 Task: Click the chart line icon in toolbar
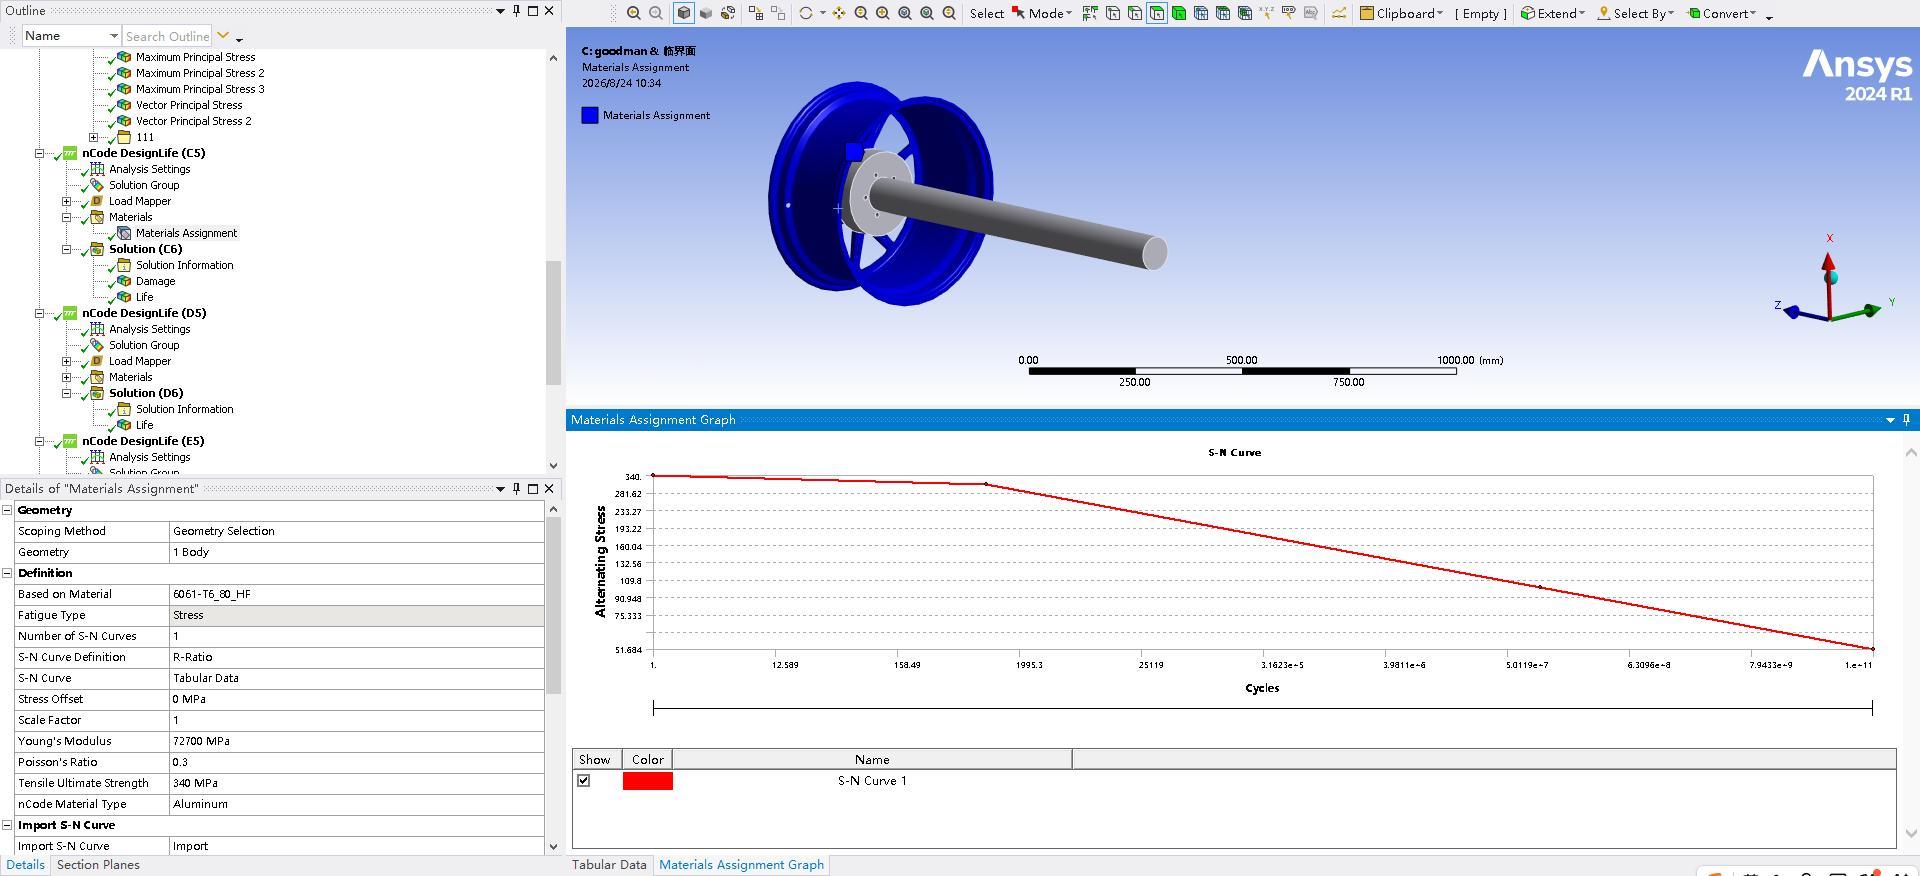(1339, 13)
